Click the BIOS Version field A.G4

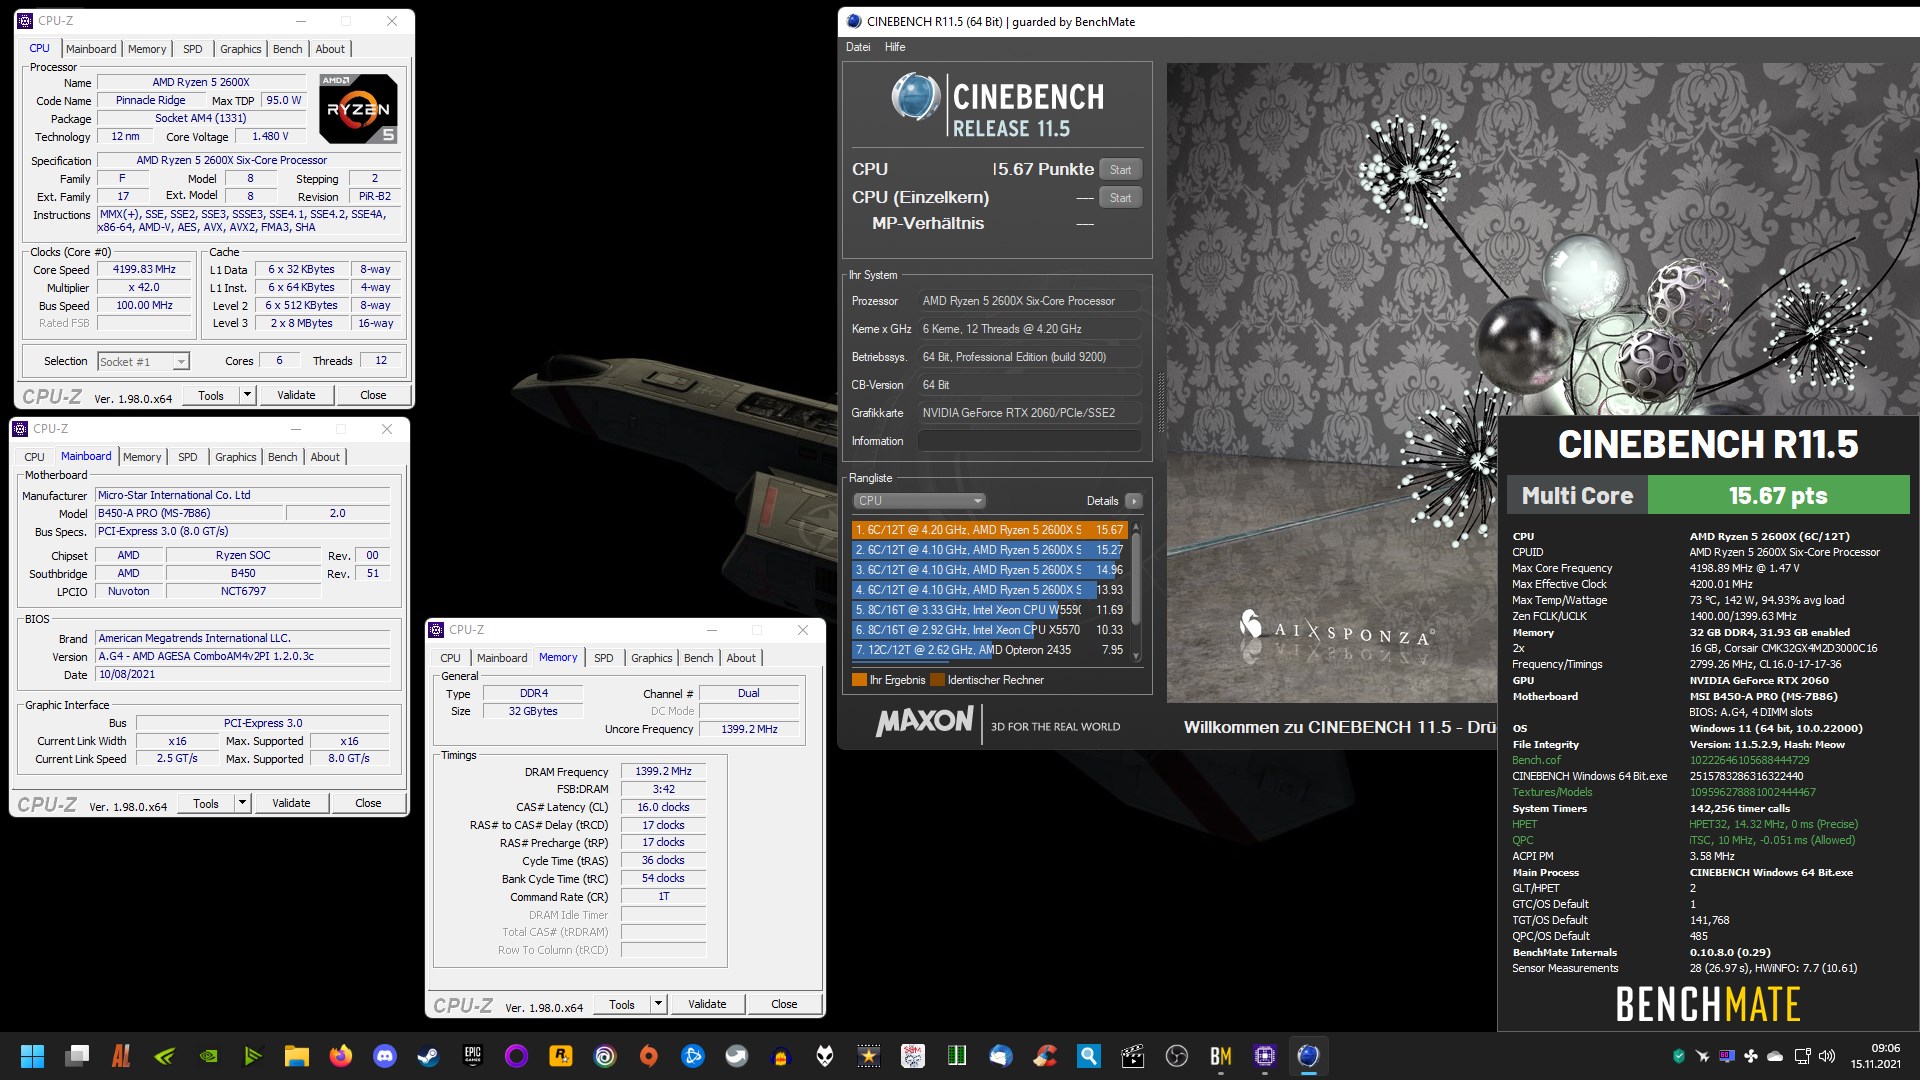point(243,657)
